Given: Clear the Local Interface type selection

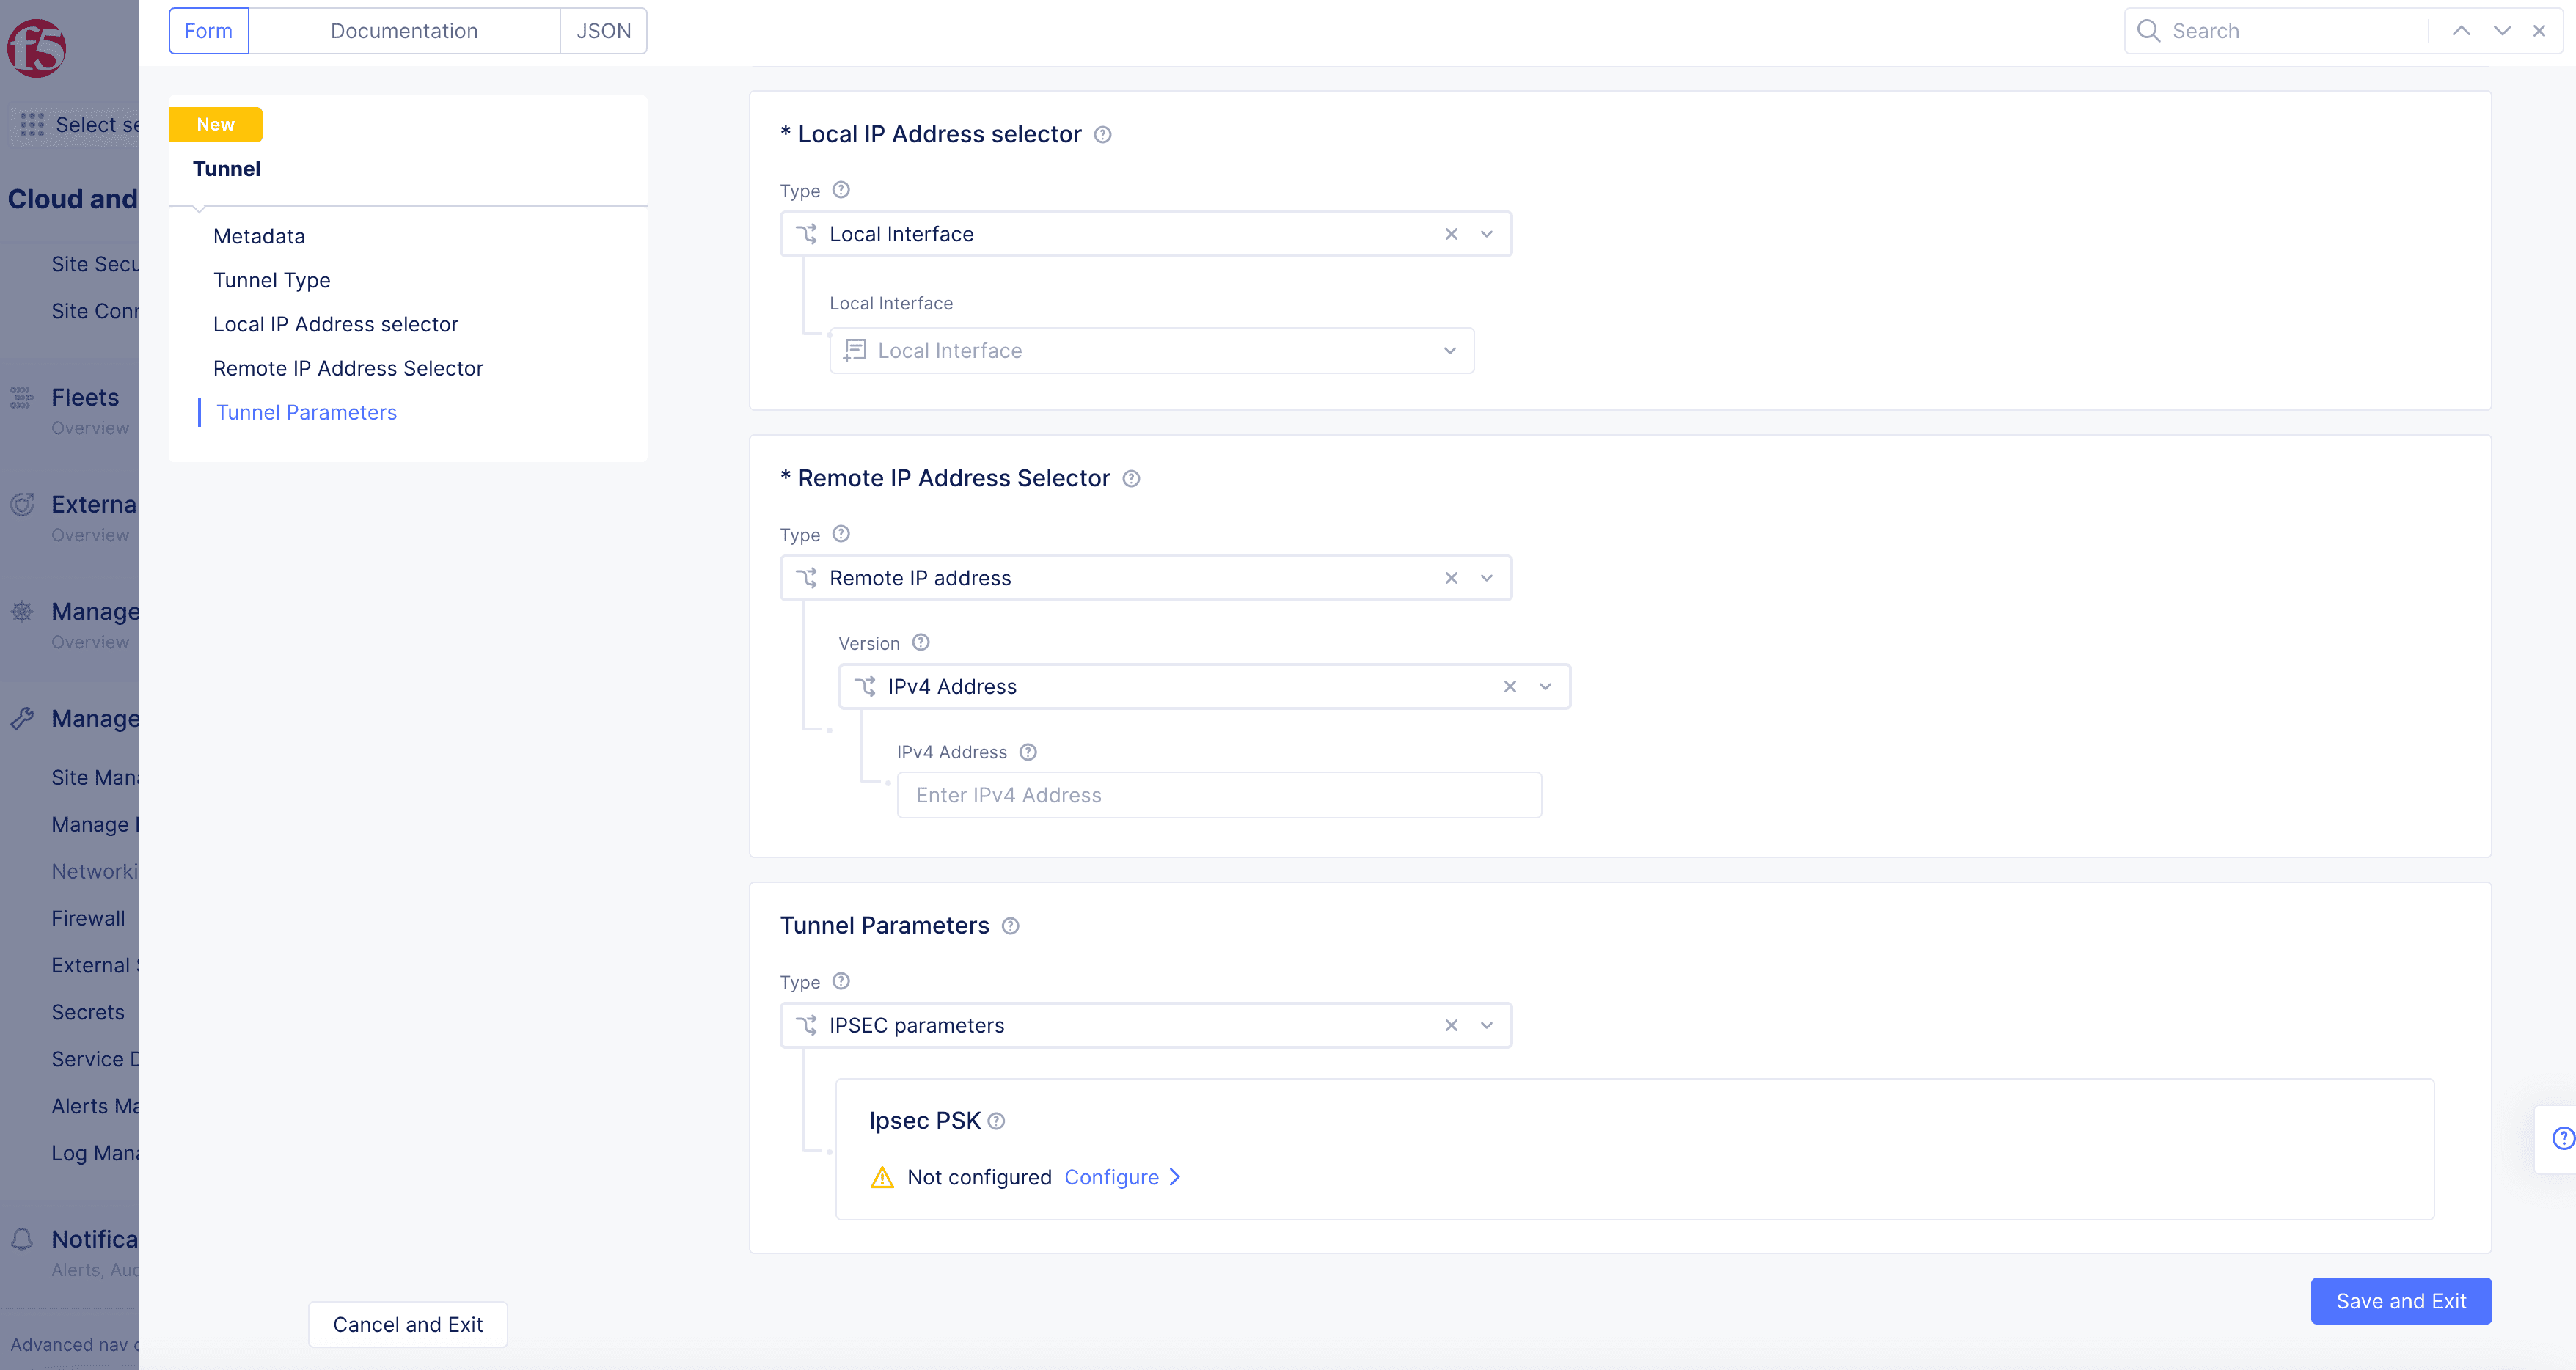Looking at the screenshot, I should pos(1451,234).
